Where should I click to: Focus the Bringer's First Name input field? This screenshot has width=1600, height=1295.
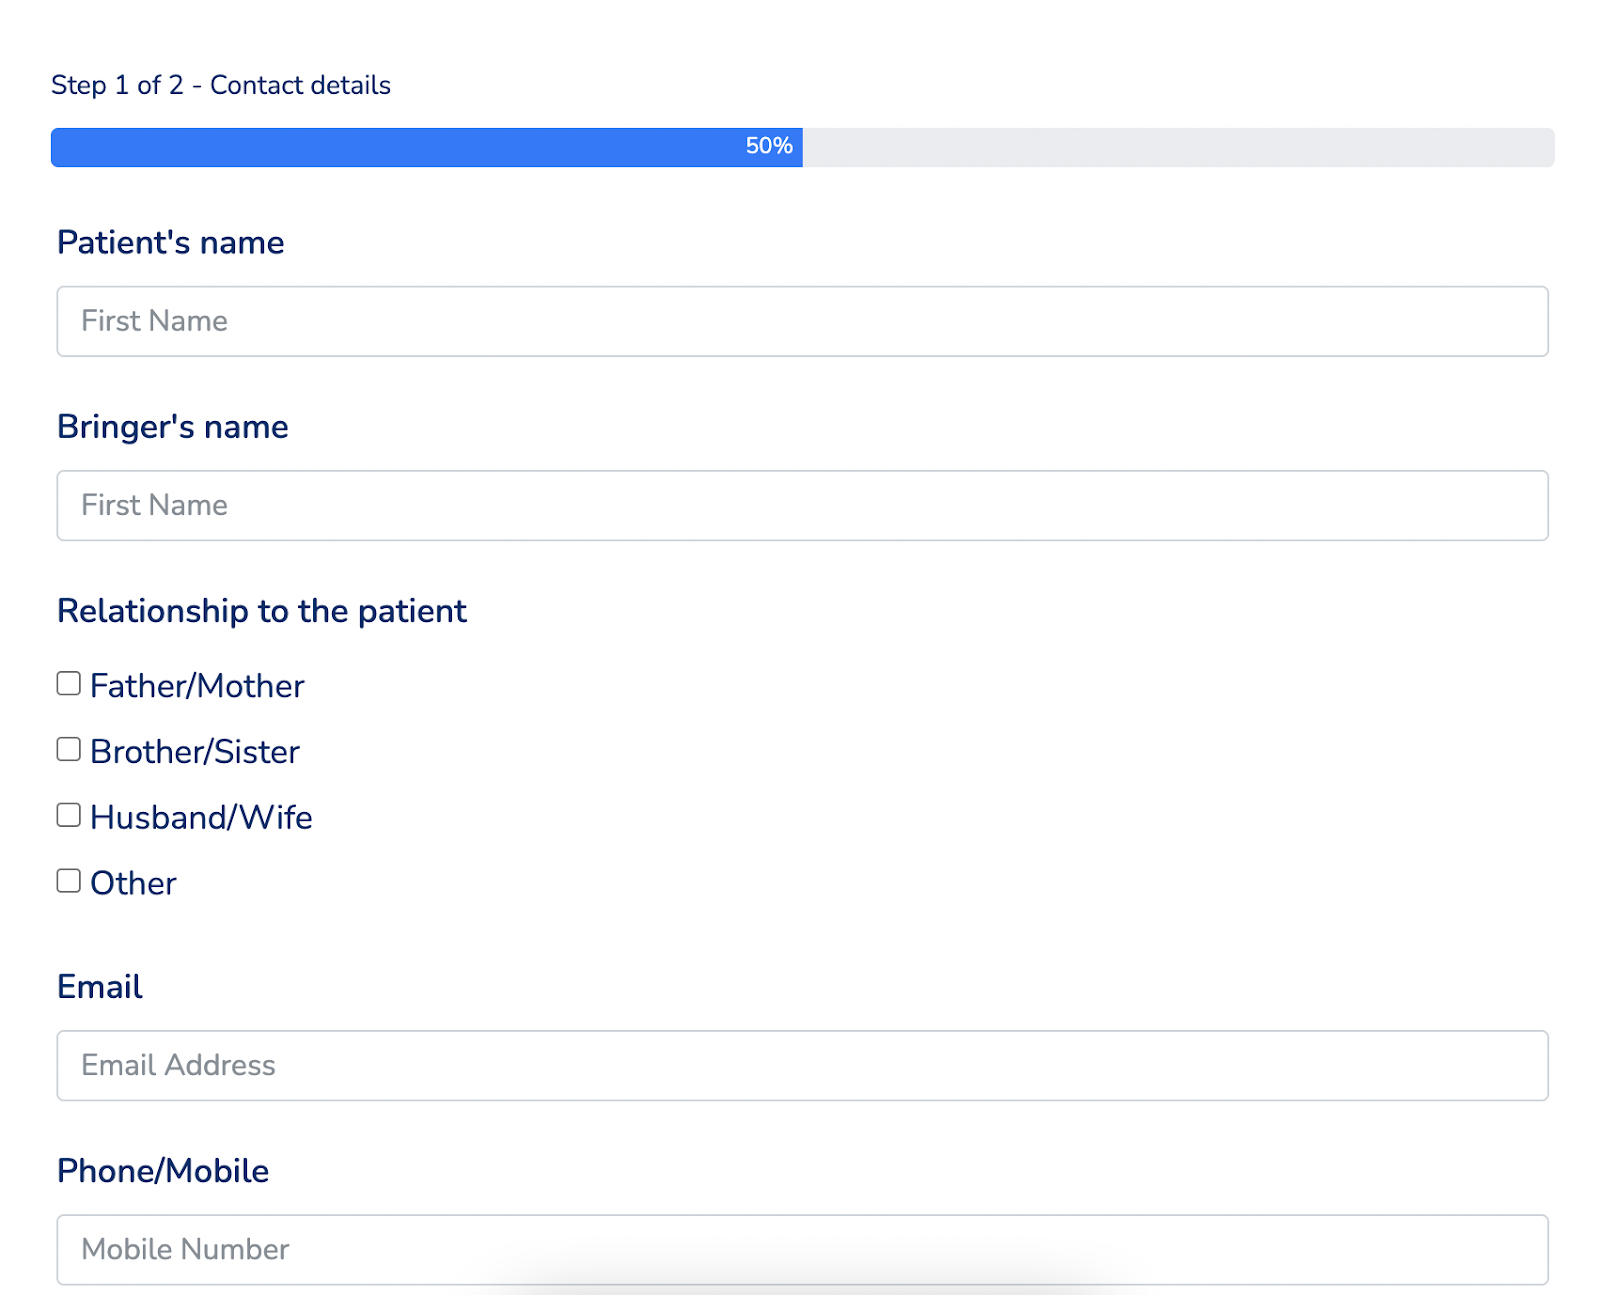coord(802,506)
